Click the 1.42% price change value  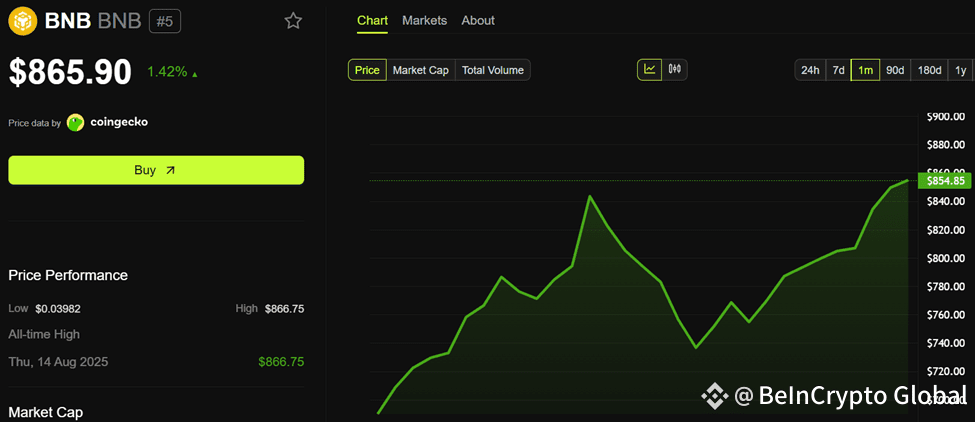click(x=167, y=71)
